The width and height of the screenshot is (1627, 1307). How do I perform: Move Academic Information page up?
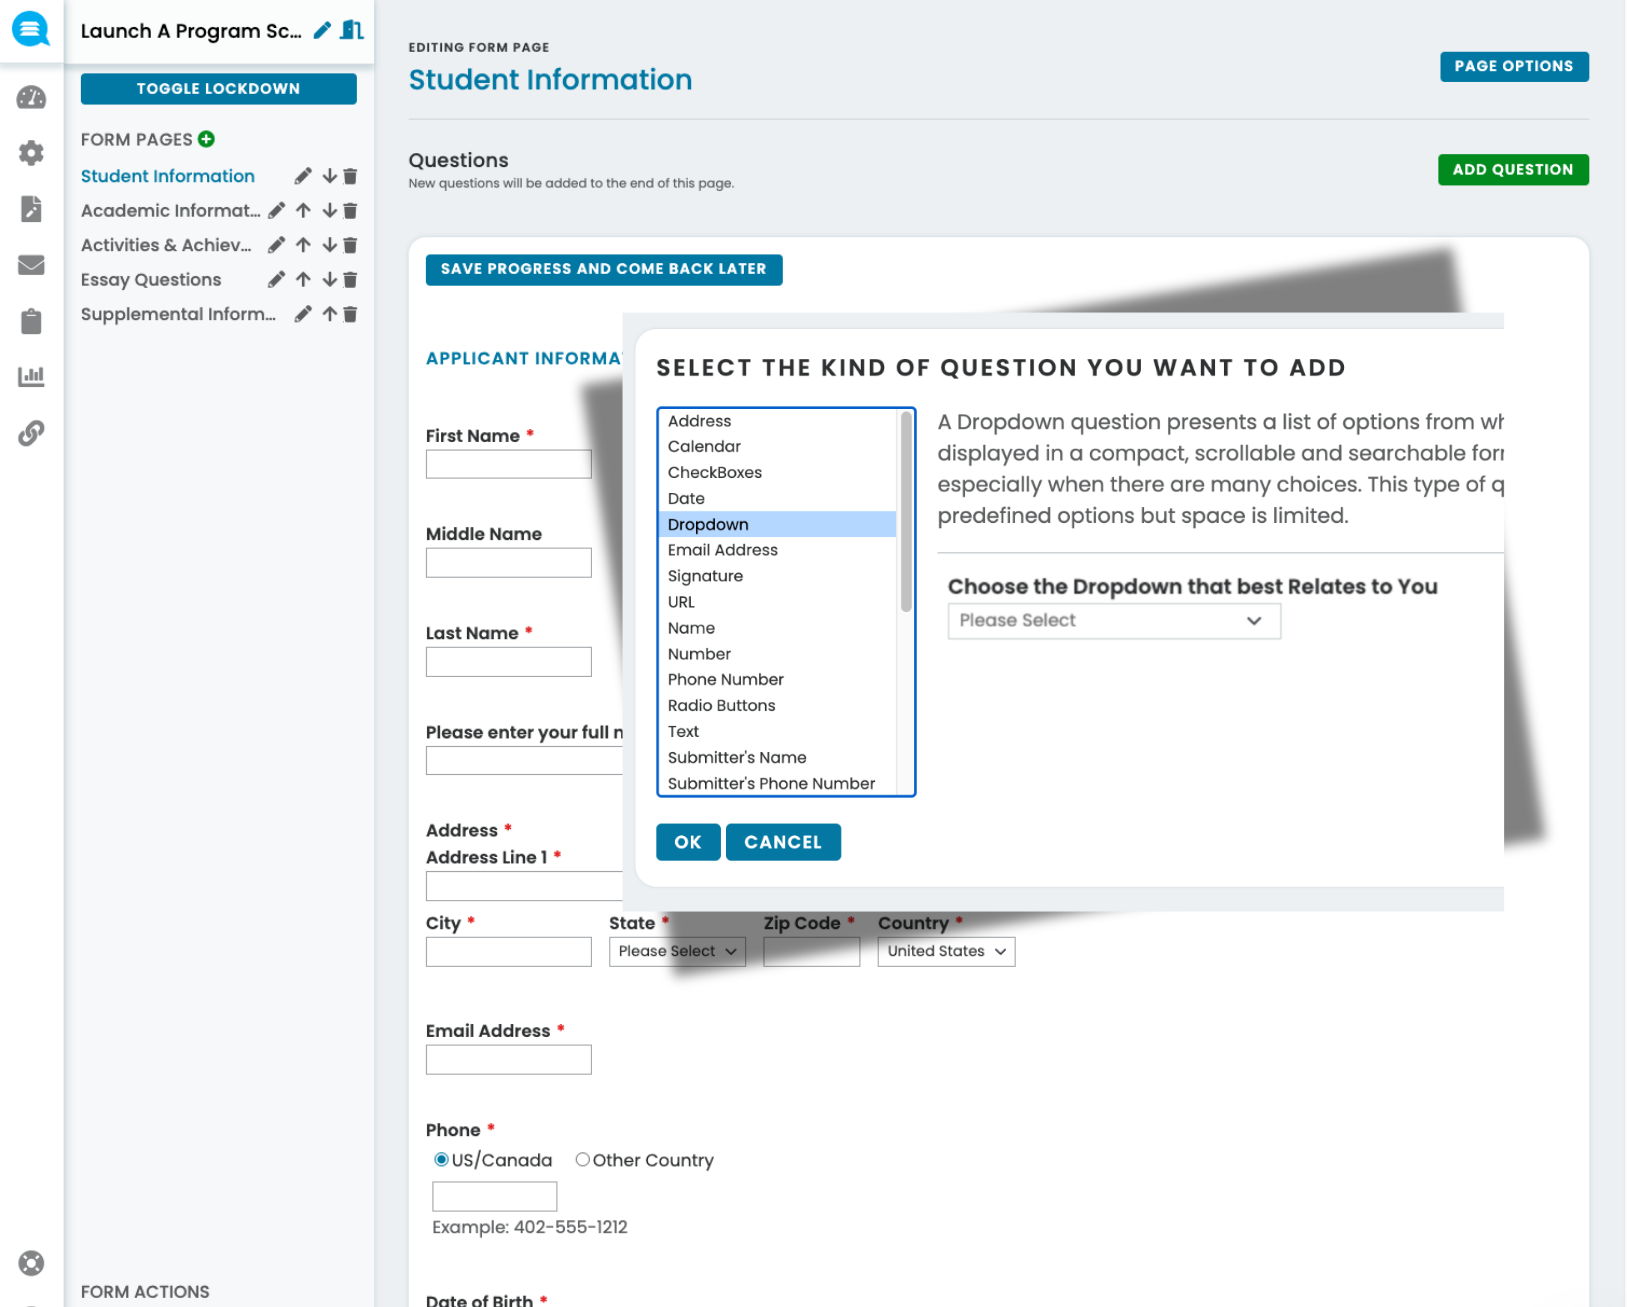point(303,210)
